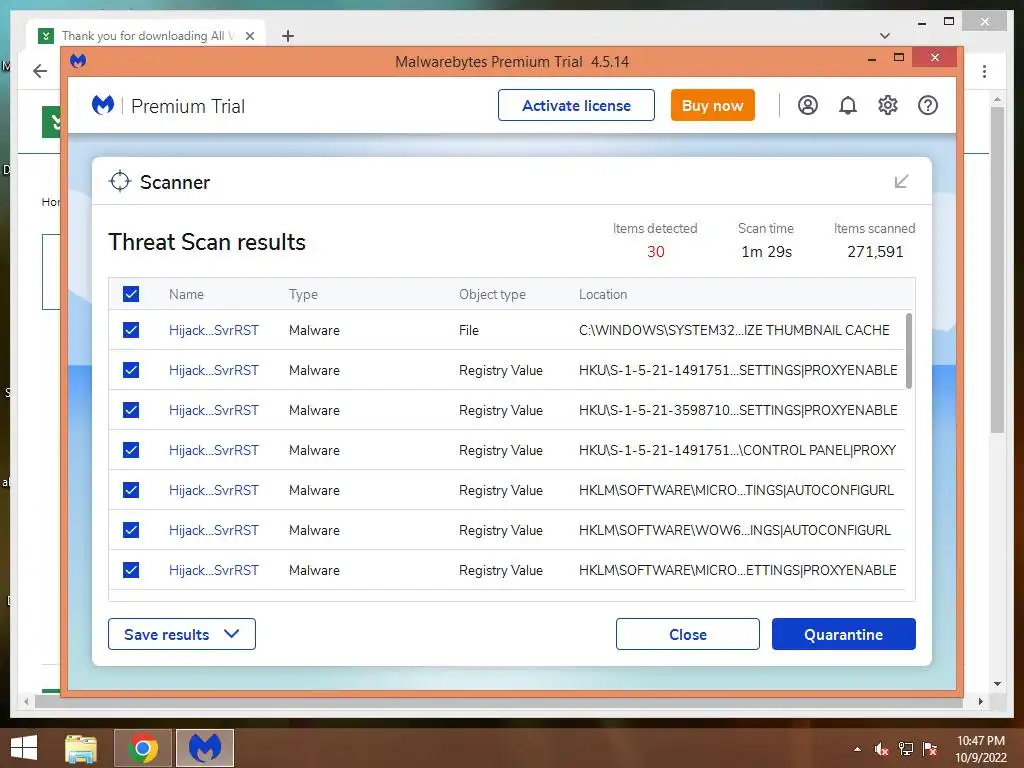Viewport: 1024px width, 768px height.
Task: Sort results by Name column
Action: [x=186, y=295]
